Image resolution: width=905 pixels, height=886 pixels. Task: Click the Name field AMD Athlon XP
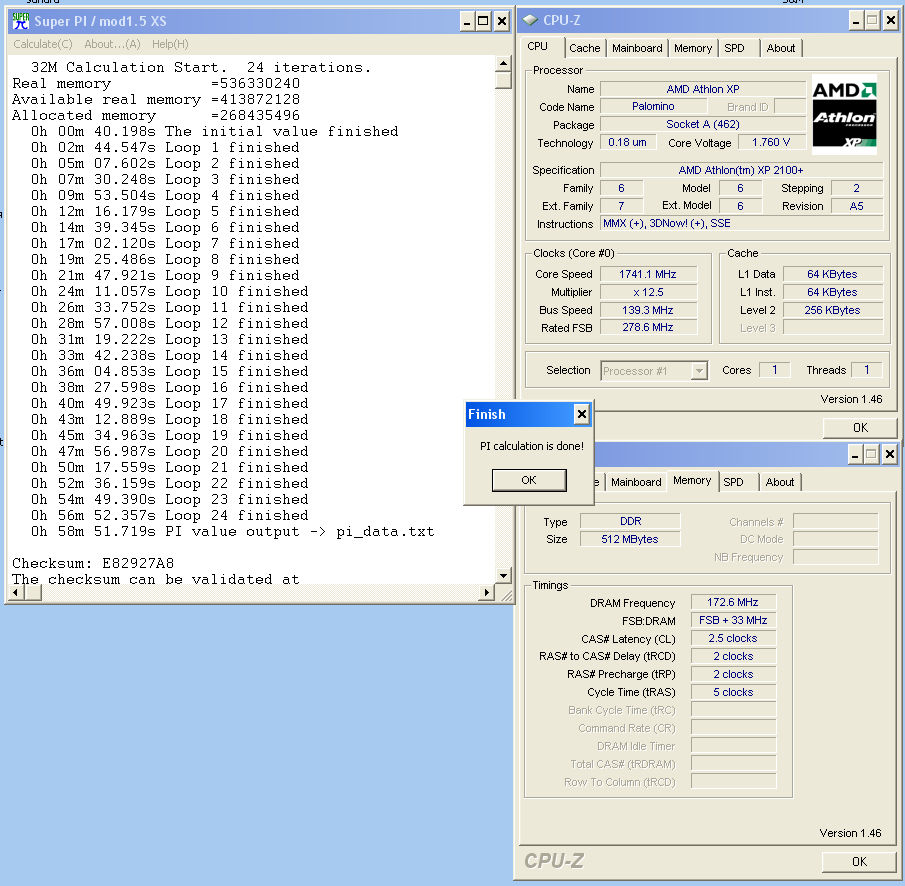point(702,89)
